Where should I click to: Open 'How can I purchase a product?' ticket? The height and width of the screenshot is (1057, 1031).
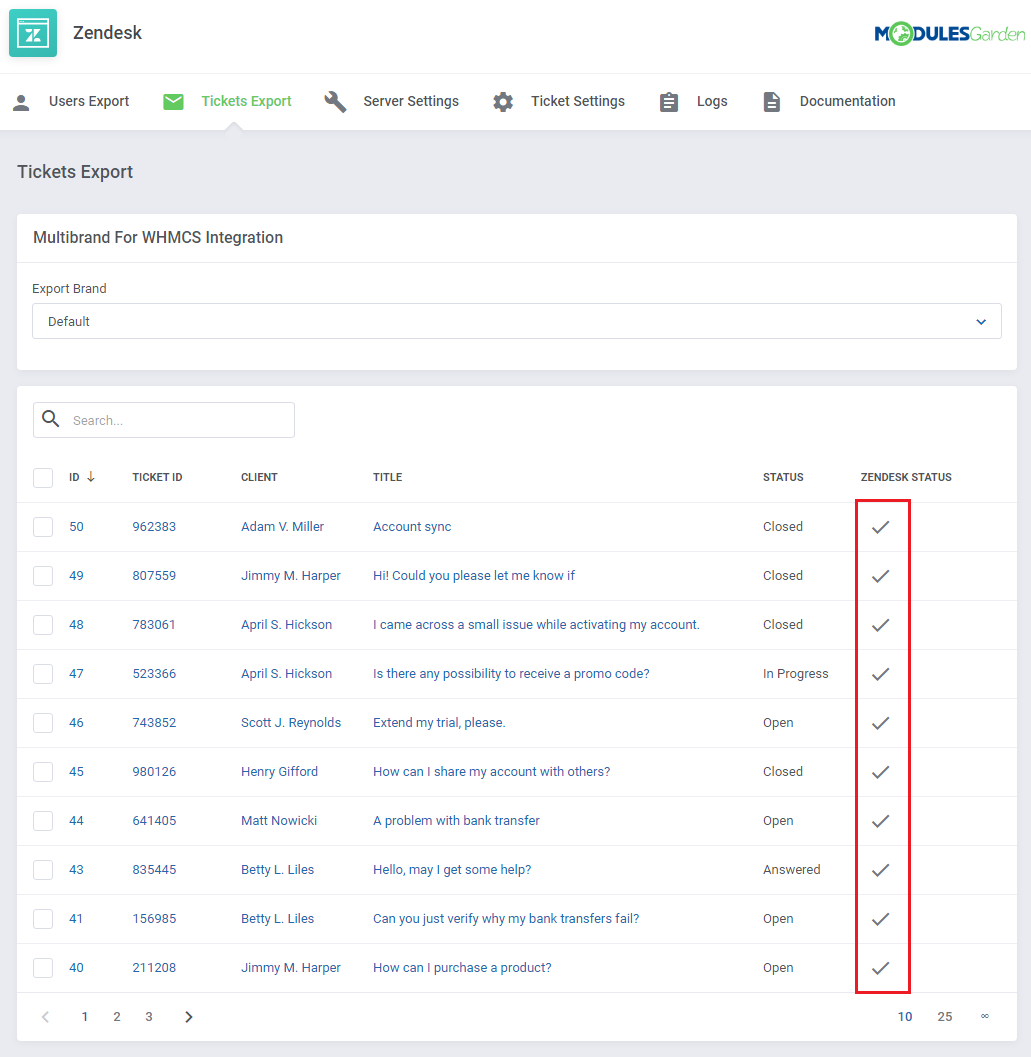(x=462, y=967)
